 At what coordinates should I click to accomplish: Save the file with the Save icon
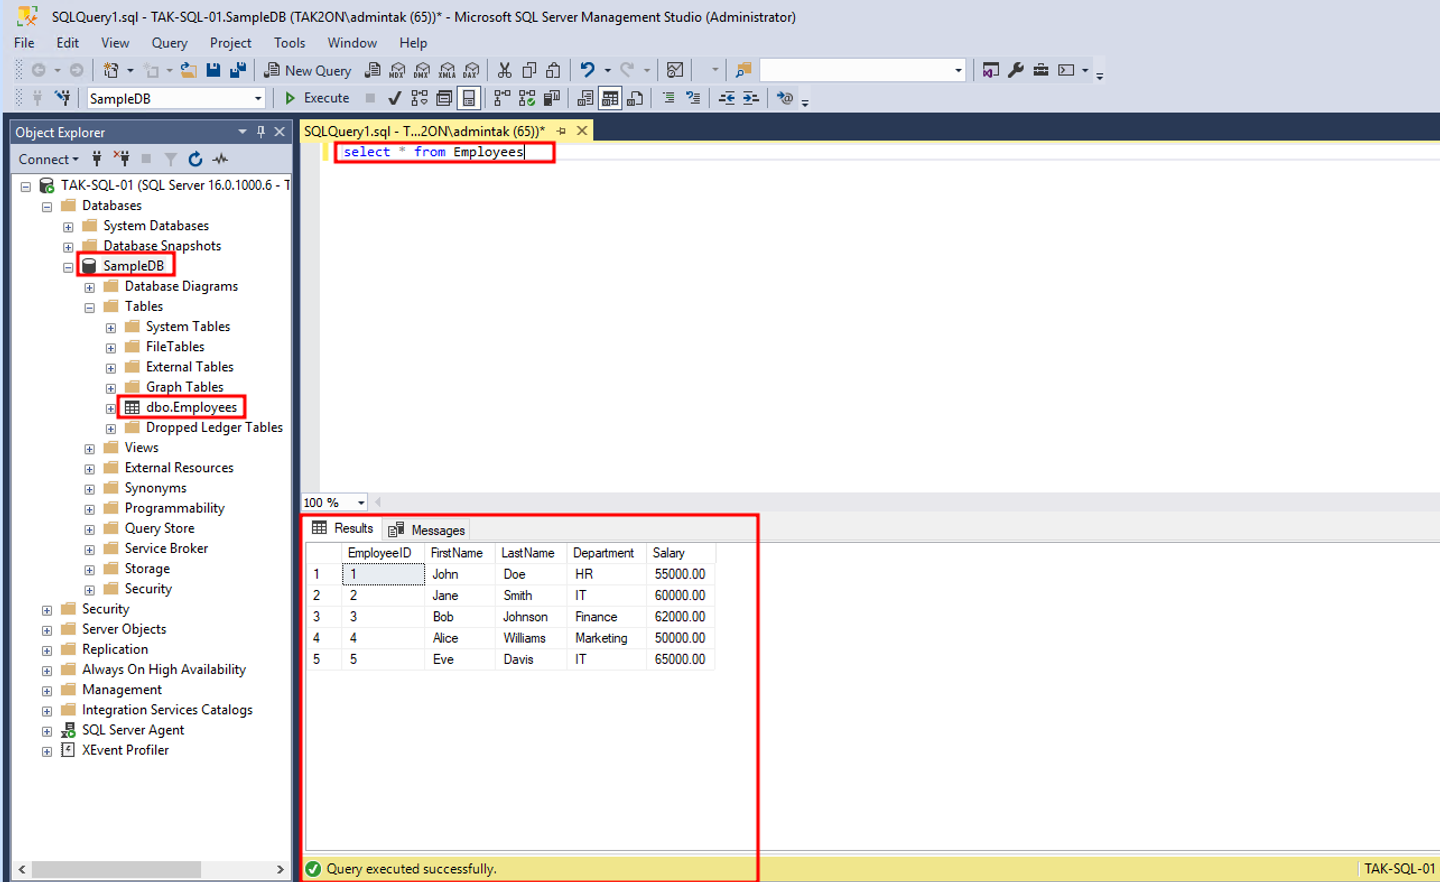tap(213, 70)
